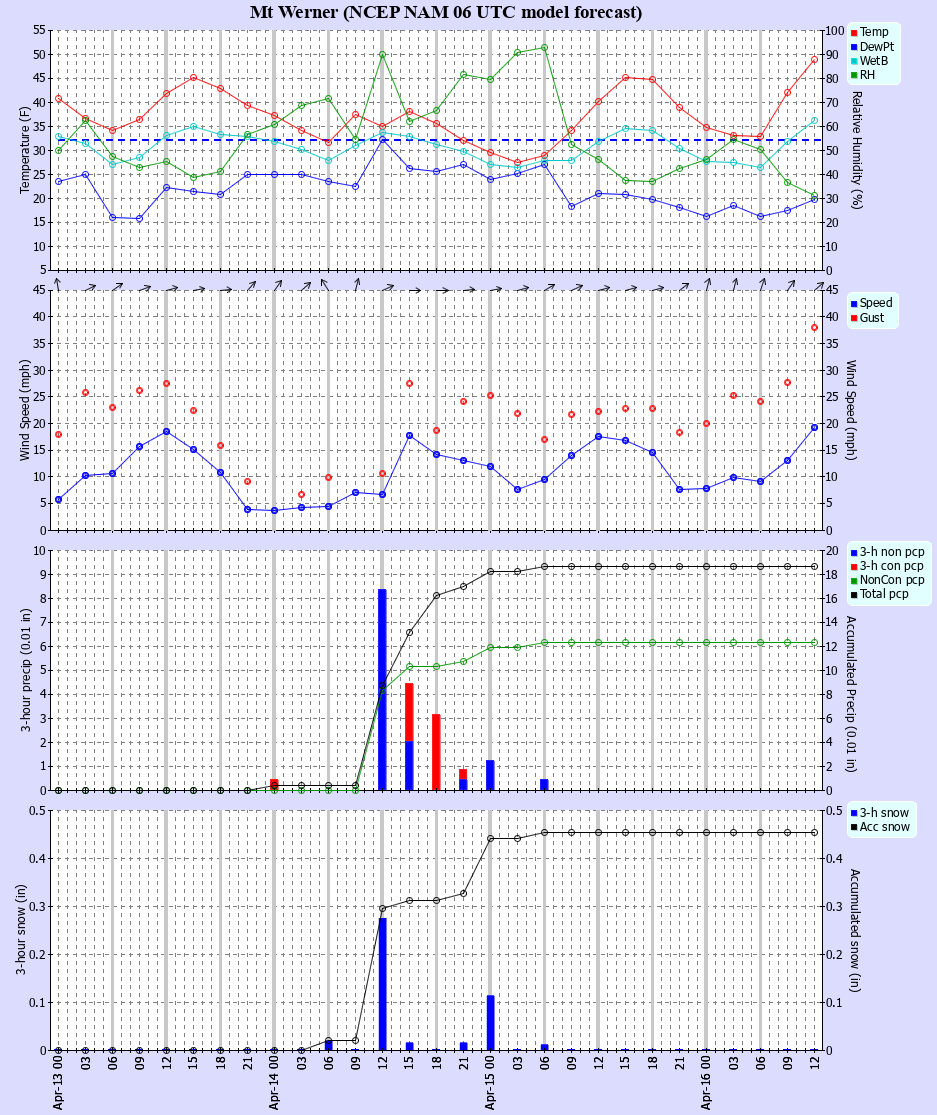
Task: Click the tallest blue 3-hour precip bar
Action: click(382, 690)
